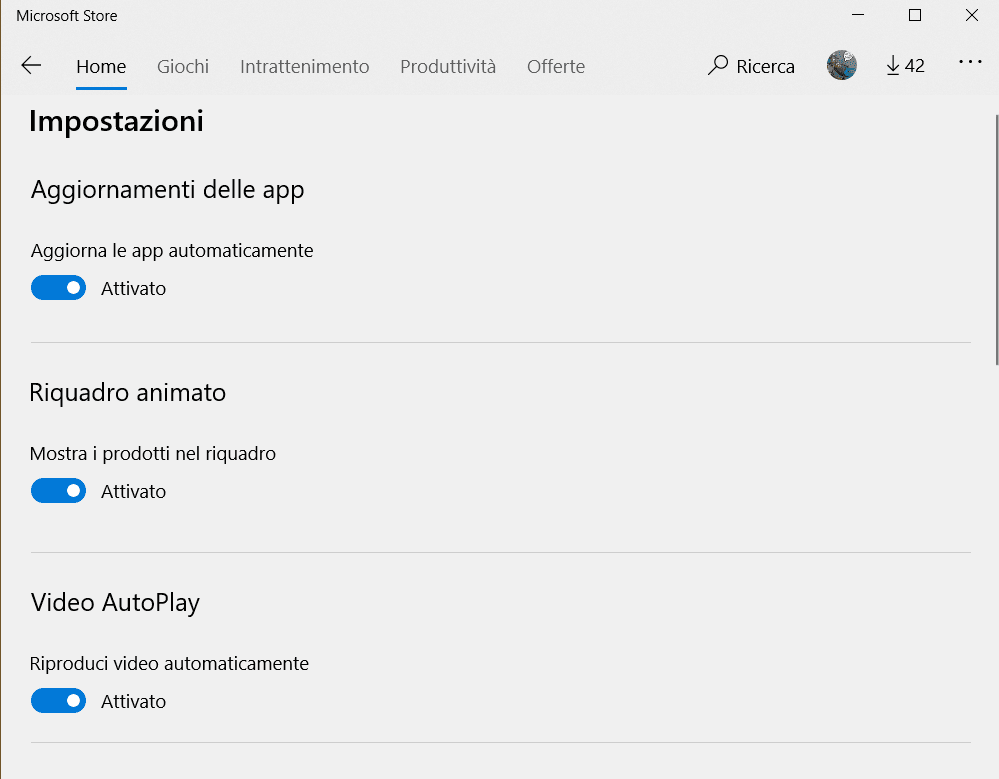Image resolution: width=999 pixels, height=779 pixels.
Task: Select the Intrattenimento tab
Action: coord(304,67)
